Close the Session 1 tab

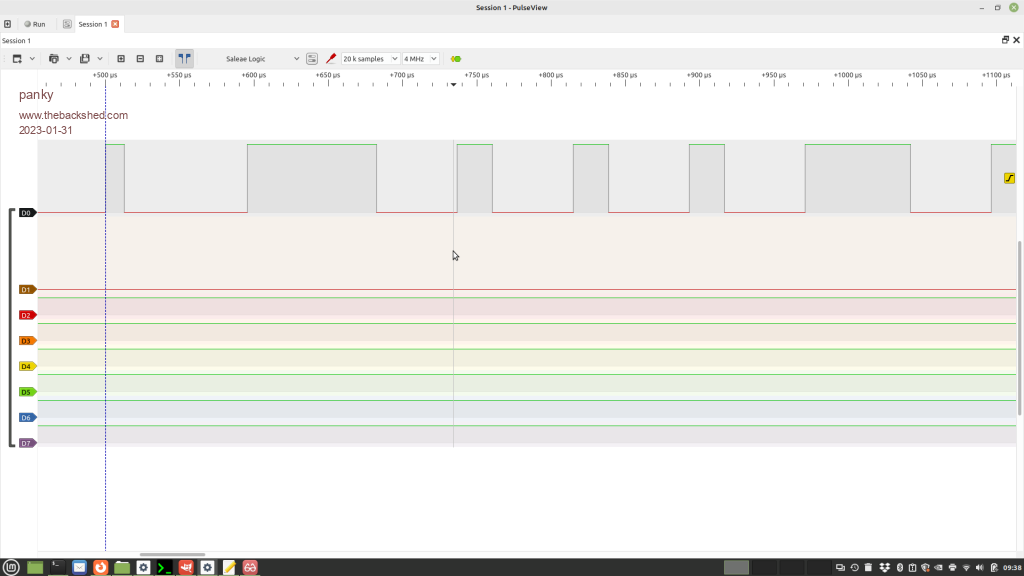115,24
